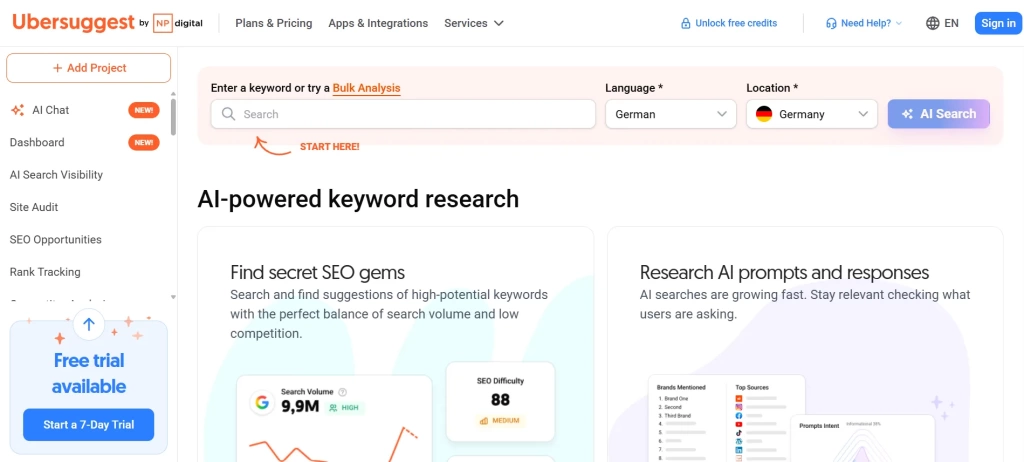
Task: Open the Services menu
Action: click(x=474, y=24)
